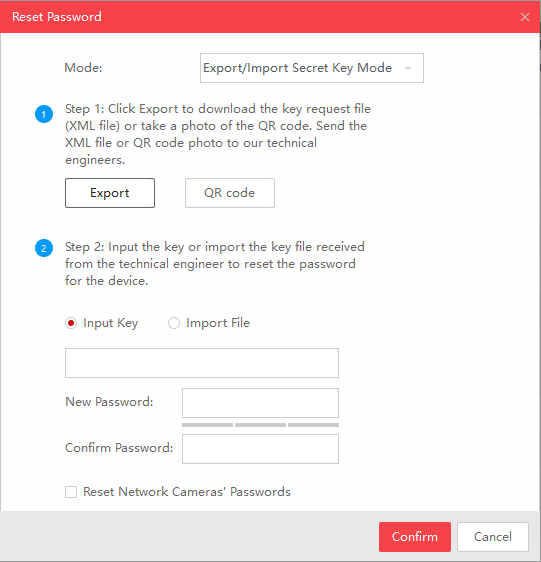
Task: Click the Reset Password title bar text
Action: click(57, 17)
